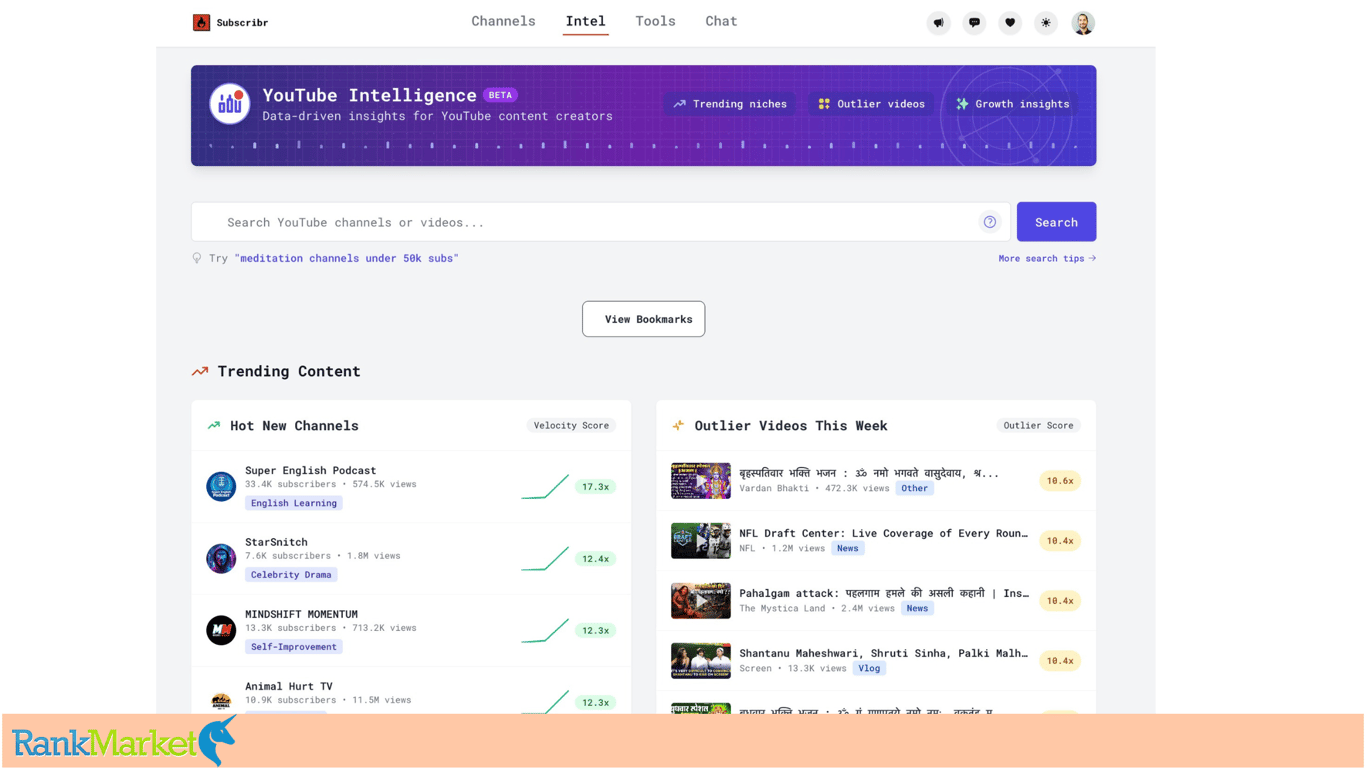Click the 12.4x velocity score badge

[596, 559]
